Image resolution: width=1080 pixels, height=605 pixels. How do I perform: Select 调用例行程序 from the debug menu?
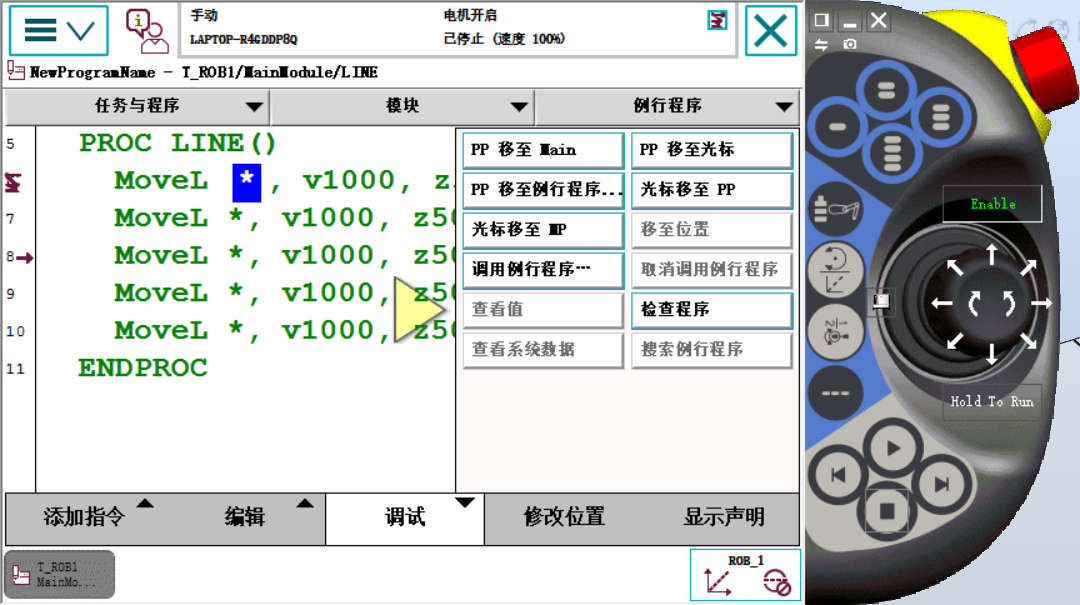(542, 270)
